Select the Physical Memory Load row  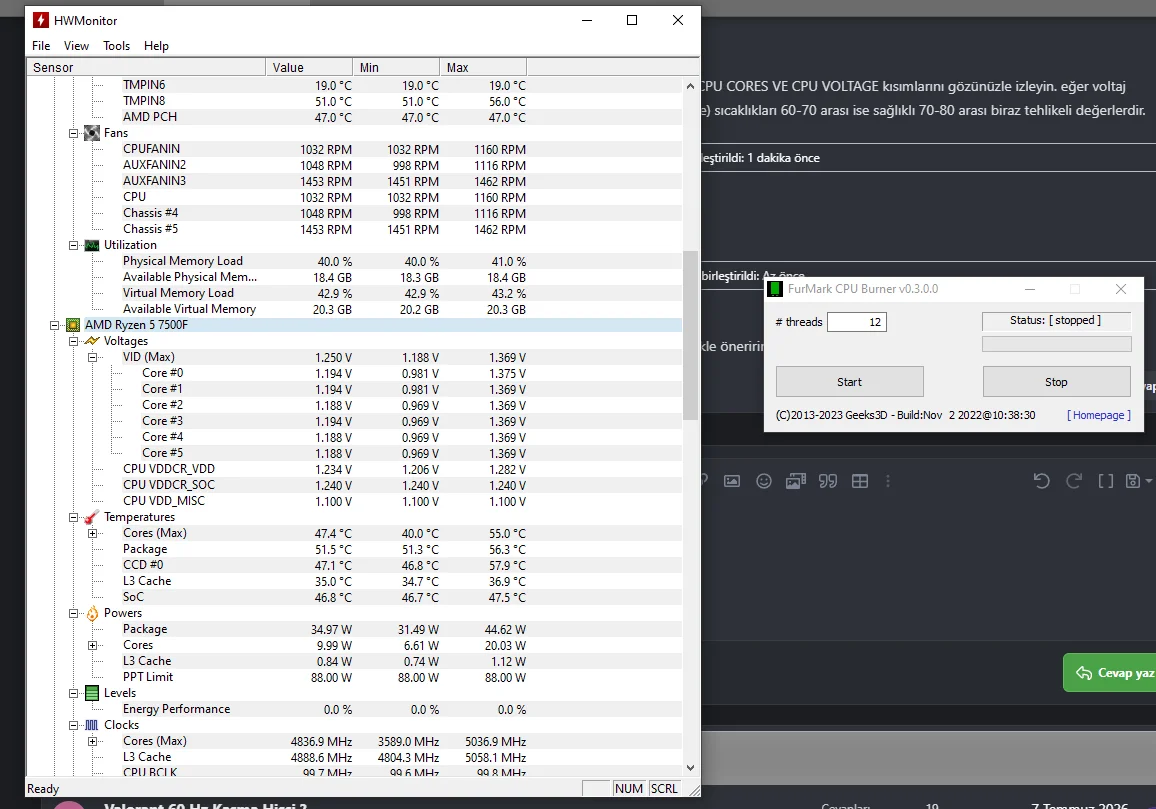pos(354,261)
